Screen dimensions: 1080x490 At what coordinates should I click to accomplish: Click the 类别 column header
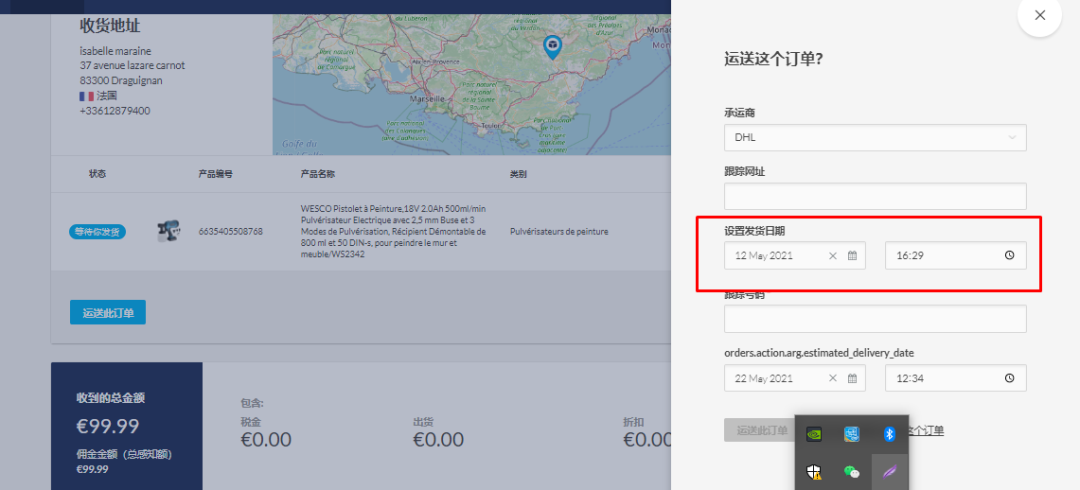518,174
